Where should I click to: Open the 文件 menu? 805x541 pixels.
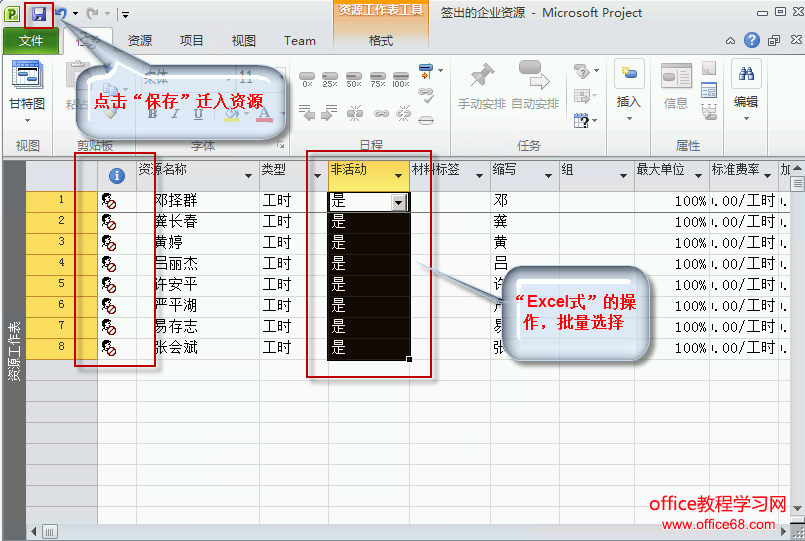(x=31, y=41)
